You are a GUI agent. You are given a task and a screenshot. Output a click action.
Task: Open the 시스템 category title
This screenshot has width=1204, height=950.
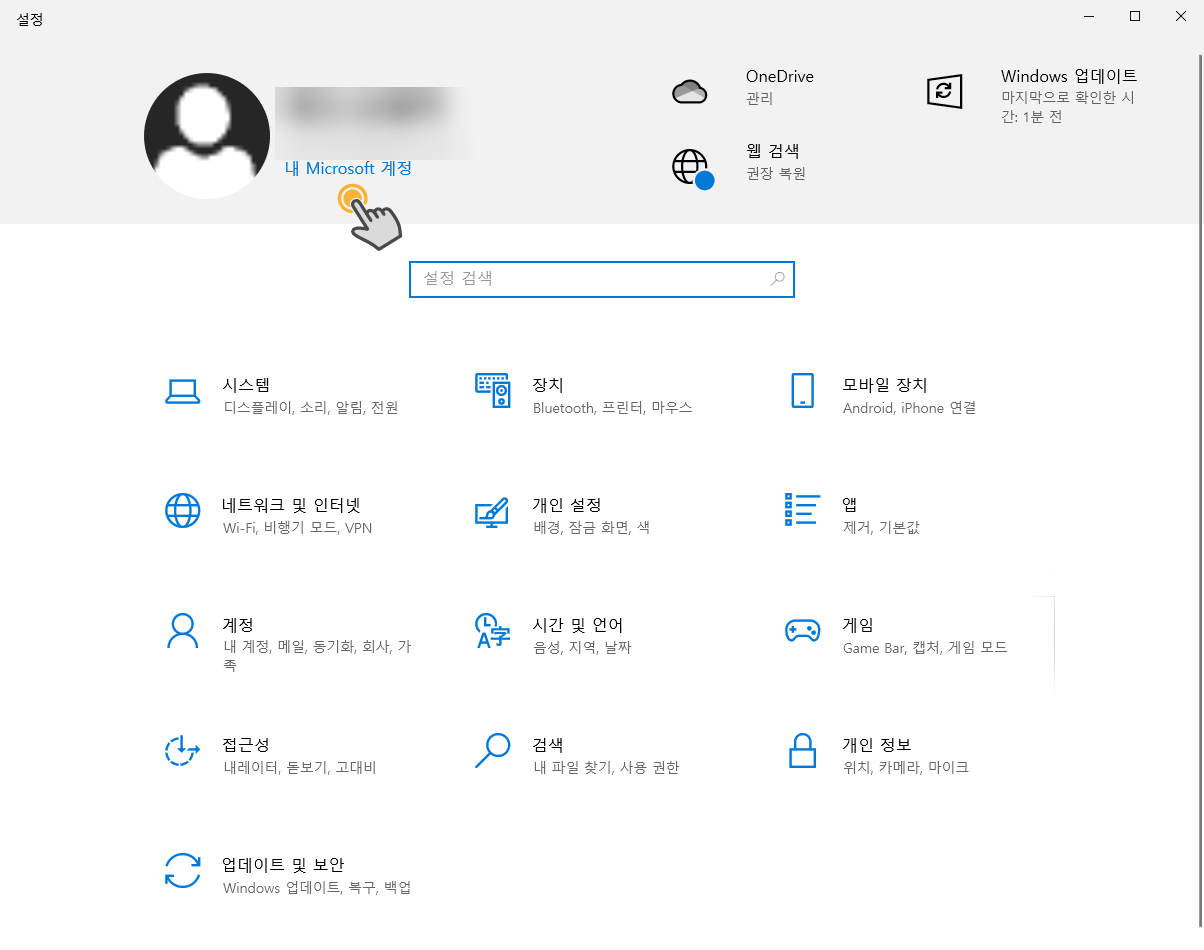[x=246, y=385]
